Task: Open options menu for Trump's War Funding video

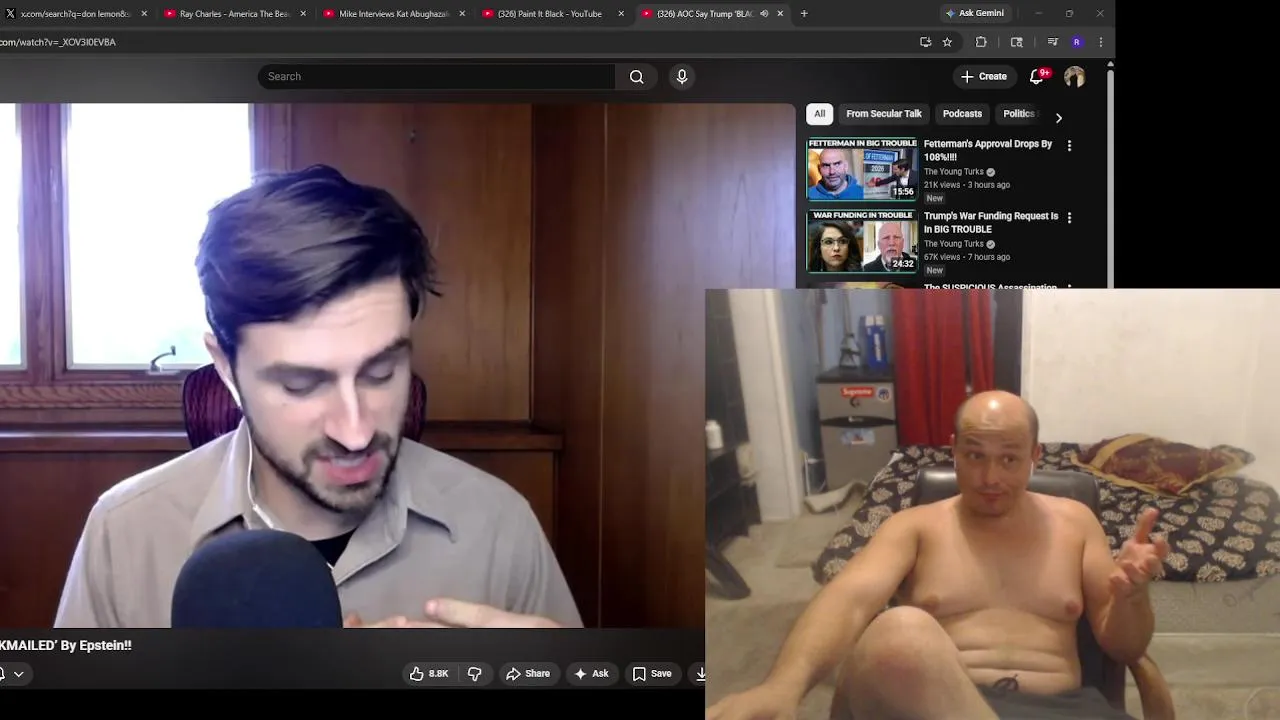Action: coord(1069,218)
